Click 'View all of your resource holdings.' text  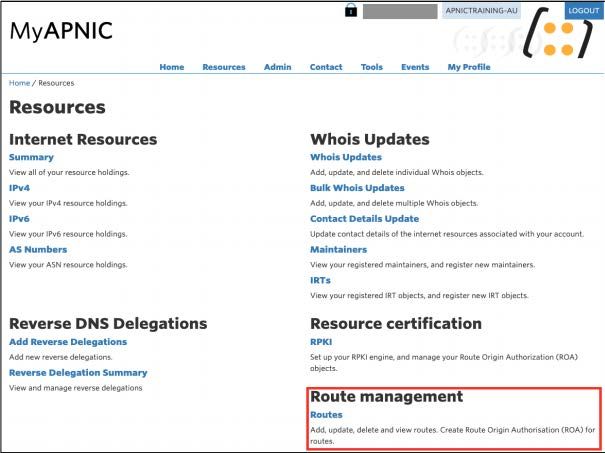pos(69,172)
